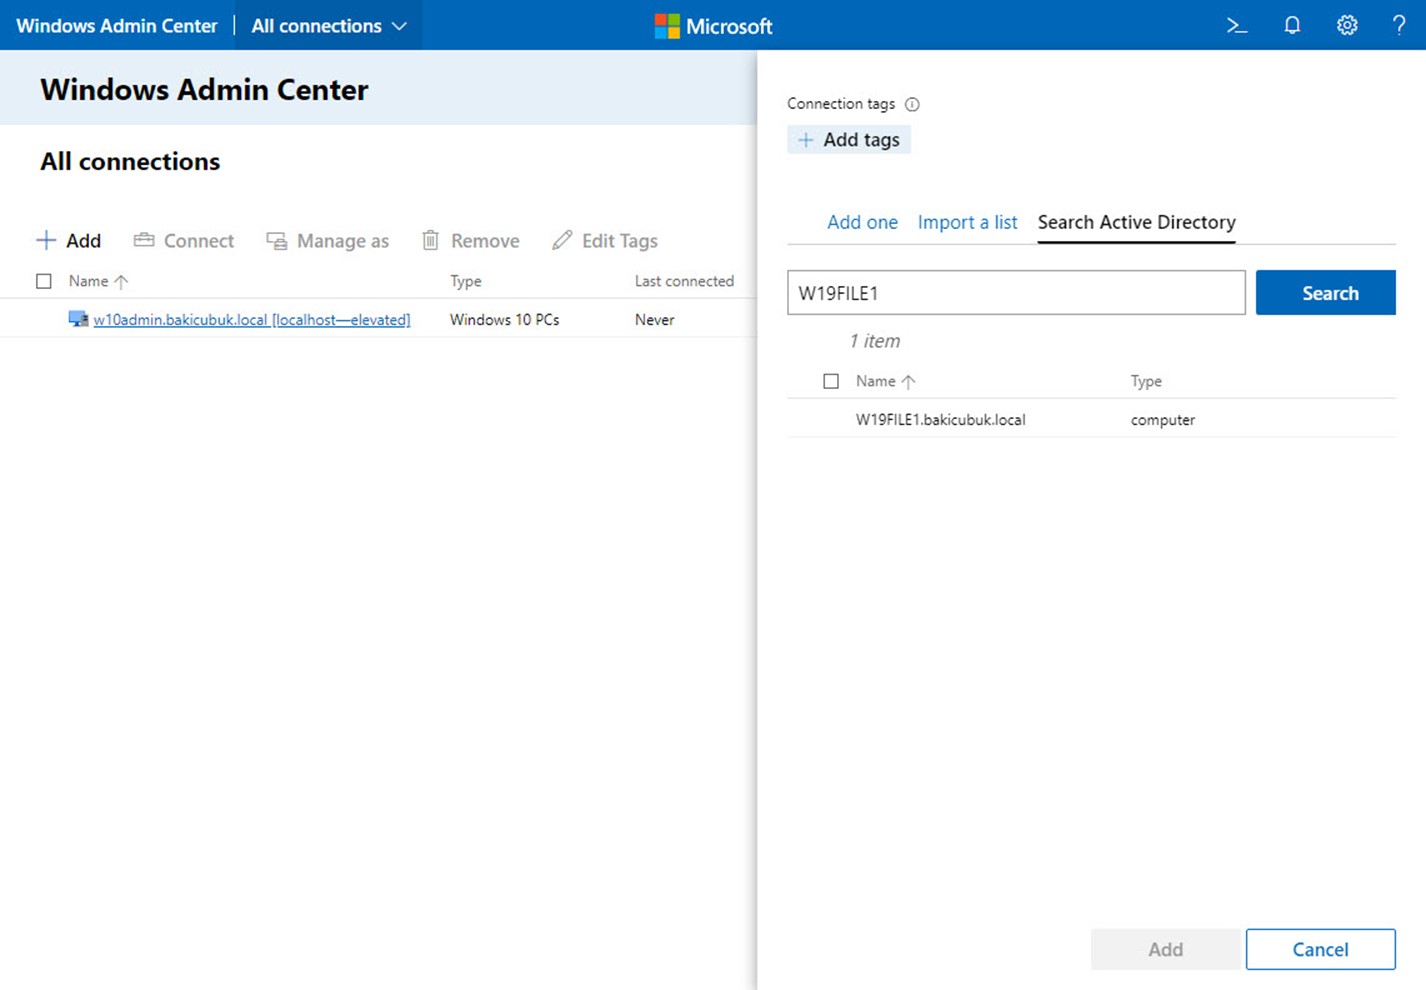Click the Microsoft logo
Image resolution: width=1426 pixels, height=990 pixels.
pos(714,26)
